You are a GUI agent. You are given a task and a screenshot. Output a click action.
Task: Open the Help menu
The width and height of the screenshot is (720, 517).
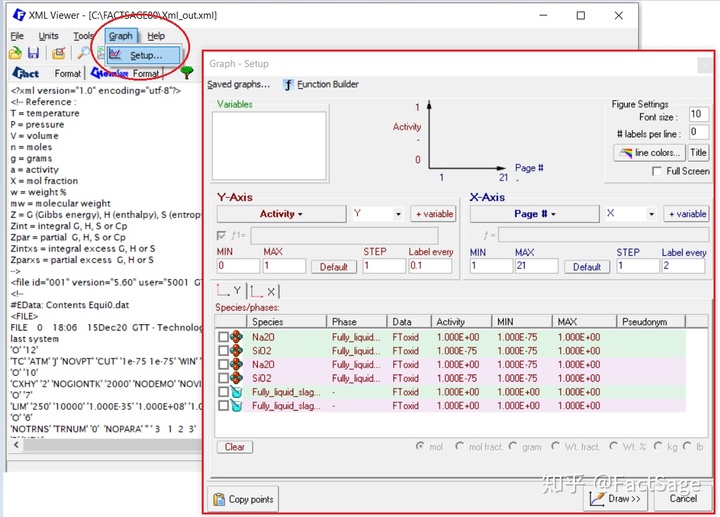click(156, 36)
